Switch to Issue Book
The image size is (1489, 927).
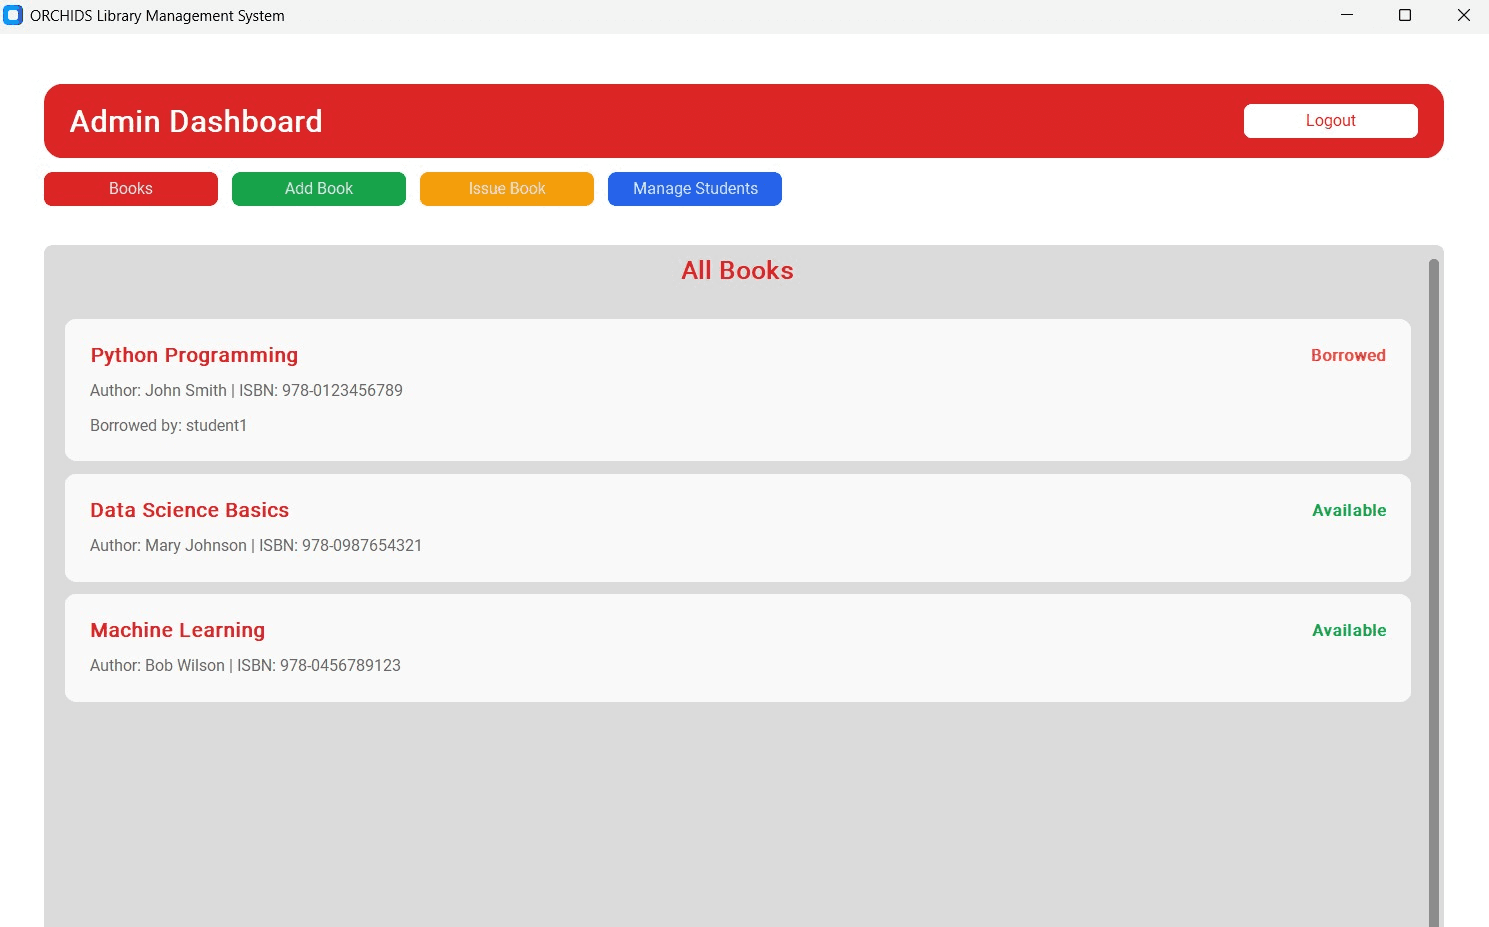(507, 189)
